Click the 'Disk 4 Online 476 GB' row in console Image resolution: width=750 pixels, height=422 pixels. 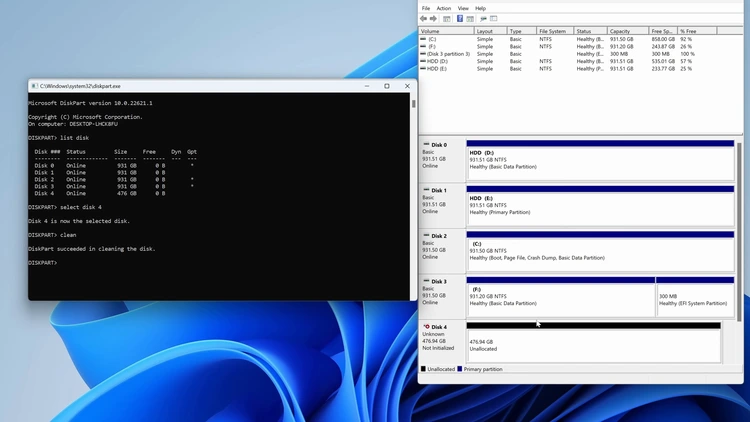pos(99,193)
